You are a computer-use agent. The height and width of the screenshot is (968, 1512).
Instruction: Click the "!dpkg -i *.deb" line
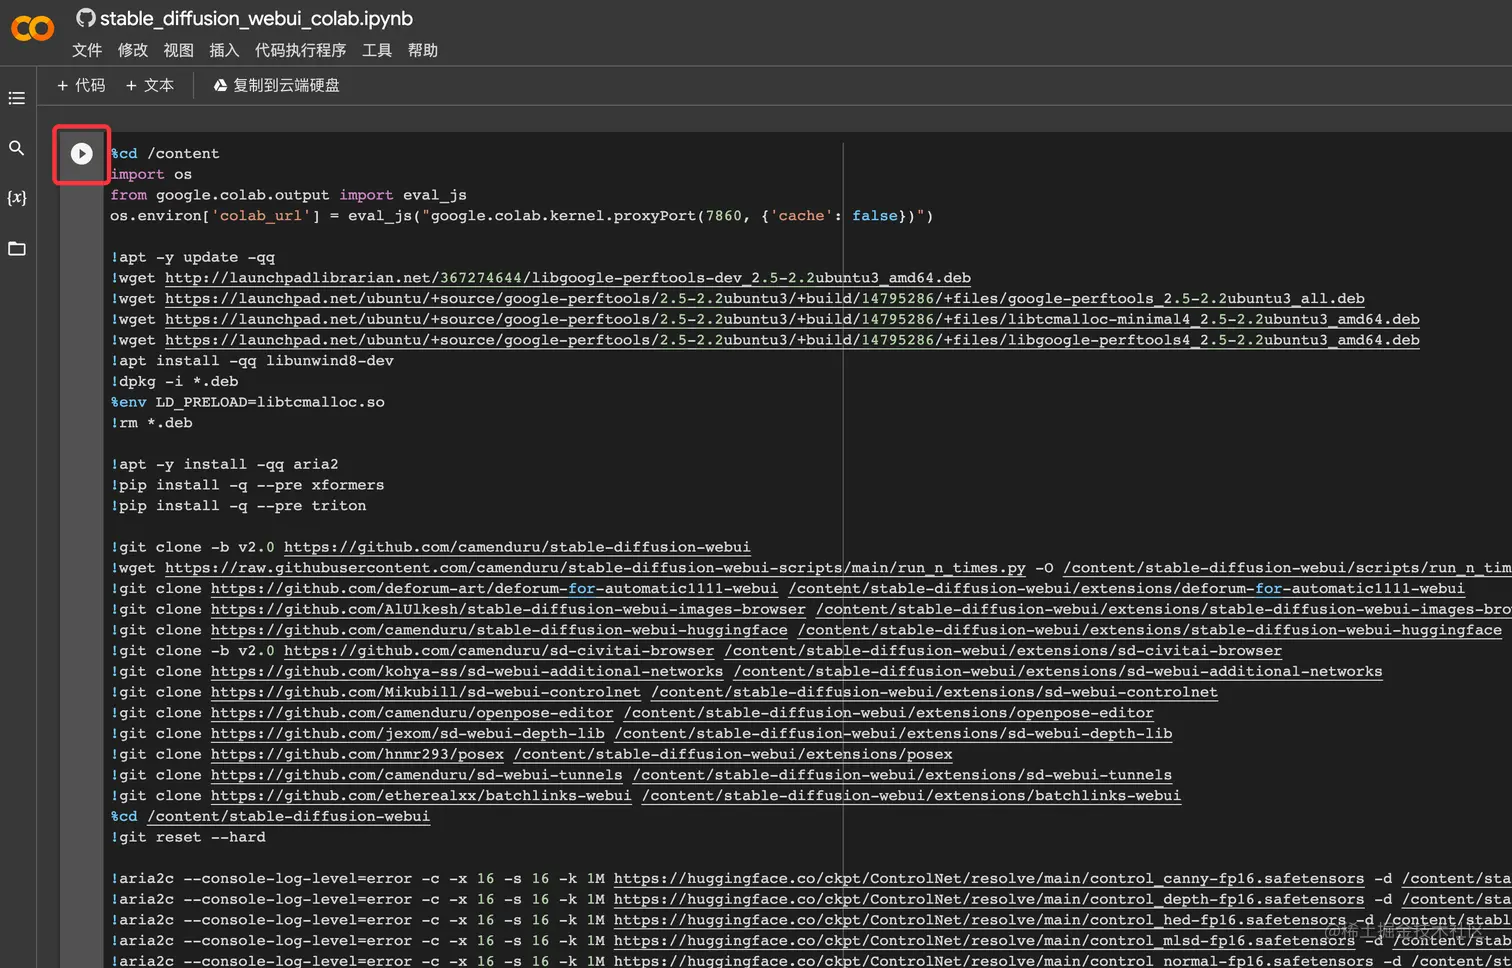[x=174, y=381]
